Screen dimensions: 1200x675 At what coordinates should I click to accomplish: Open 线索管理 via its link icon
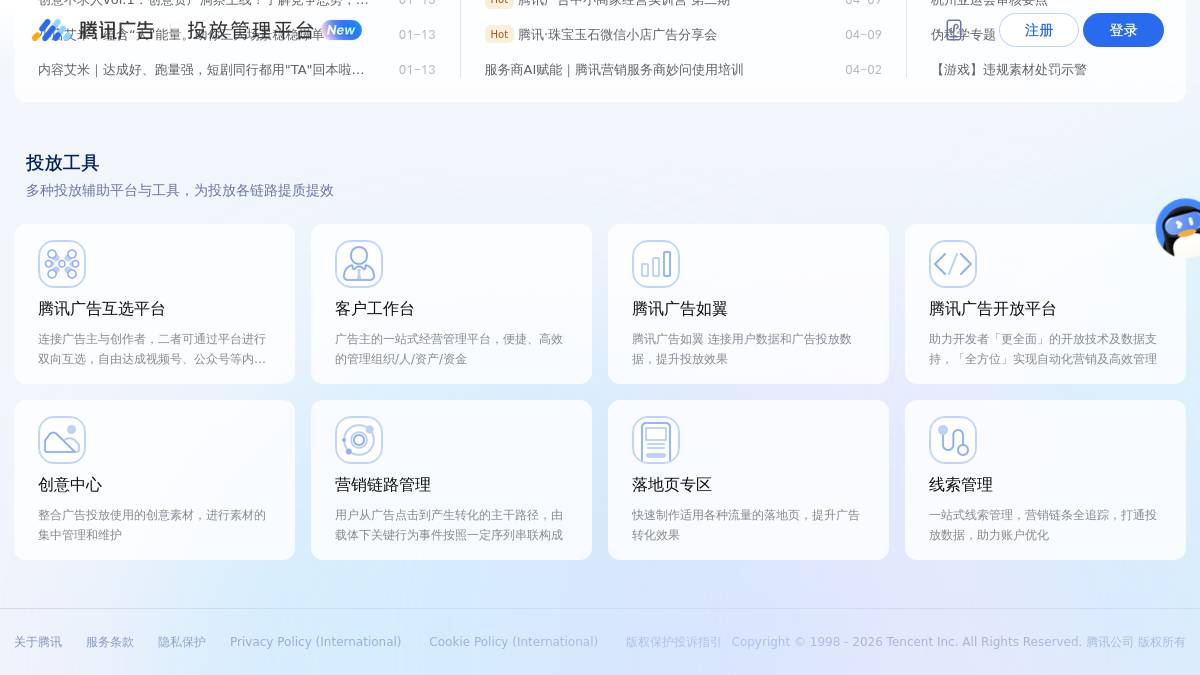[953, 439]
